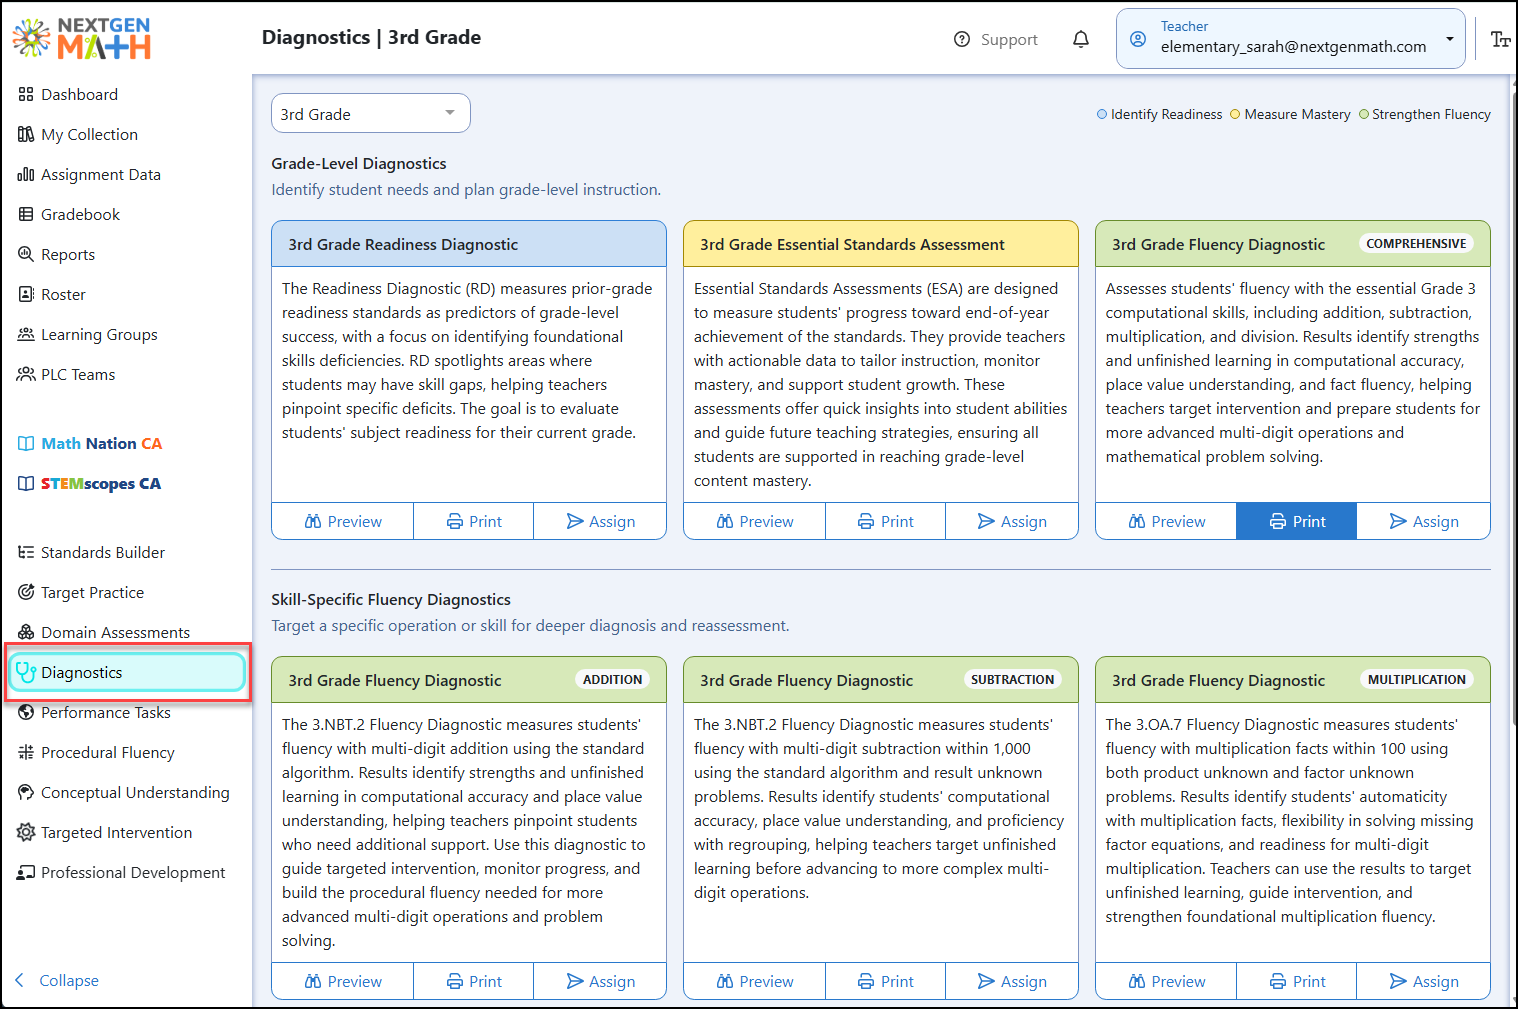The width and height of the screenshot is (1518, 1009).
Task: Collapse the sidebar navigation
Action: [x=58, y=980]
